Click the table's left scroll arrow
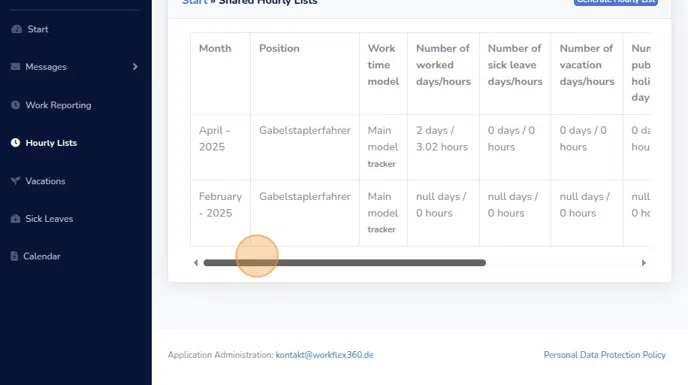688x385 pixels. pyautogui.click(x=196, y=263)
